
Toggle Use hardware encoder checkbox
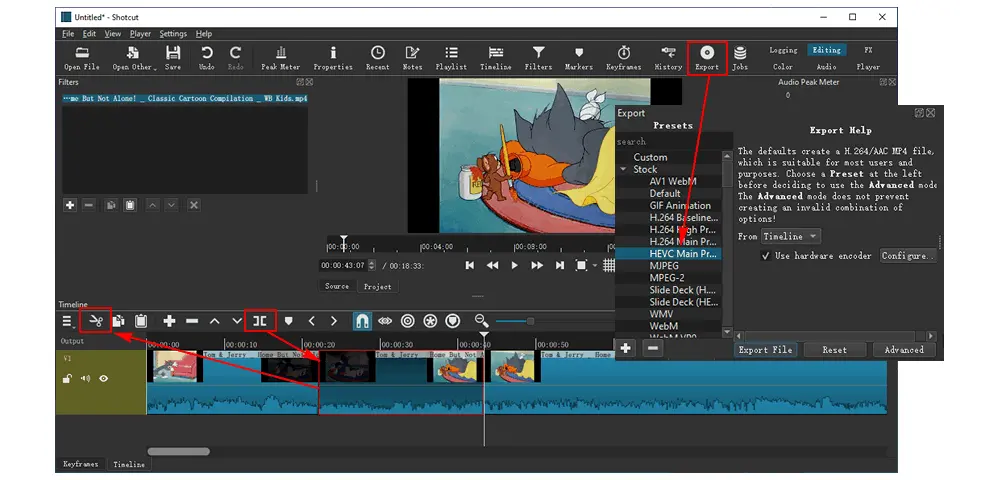[x=766, y=256]
